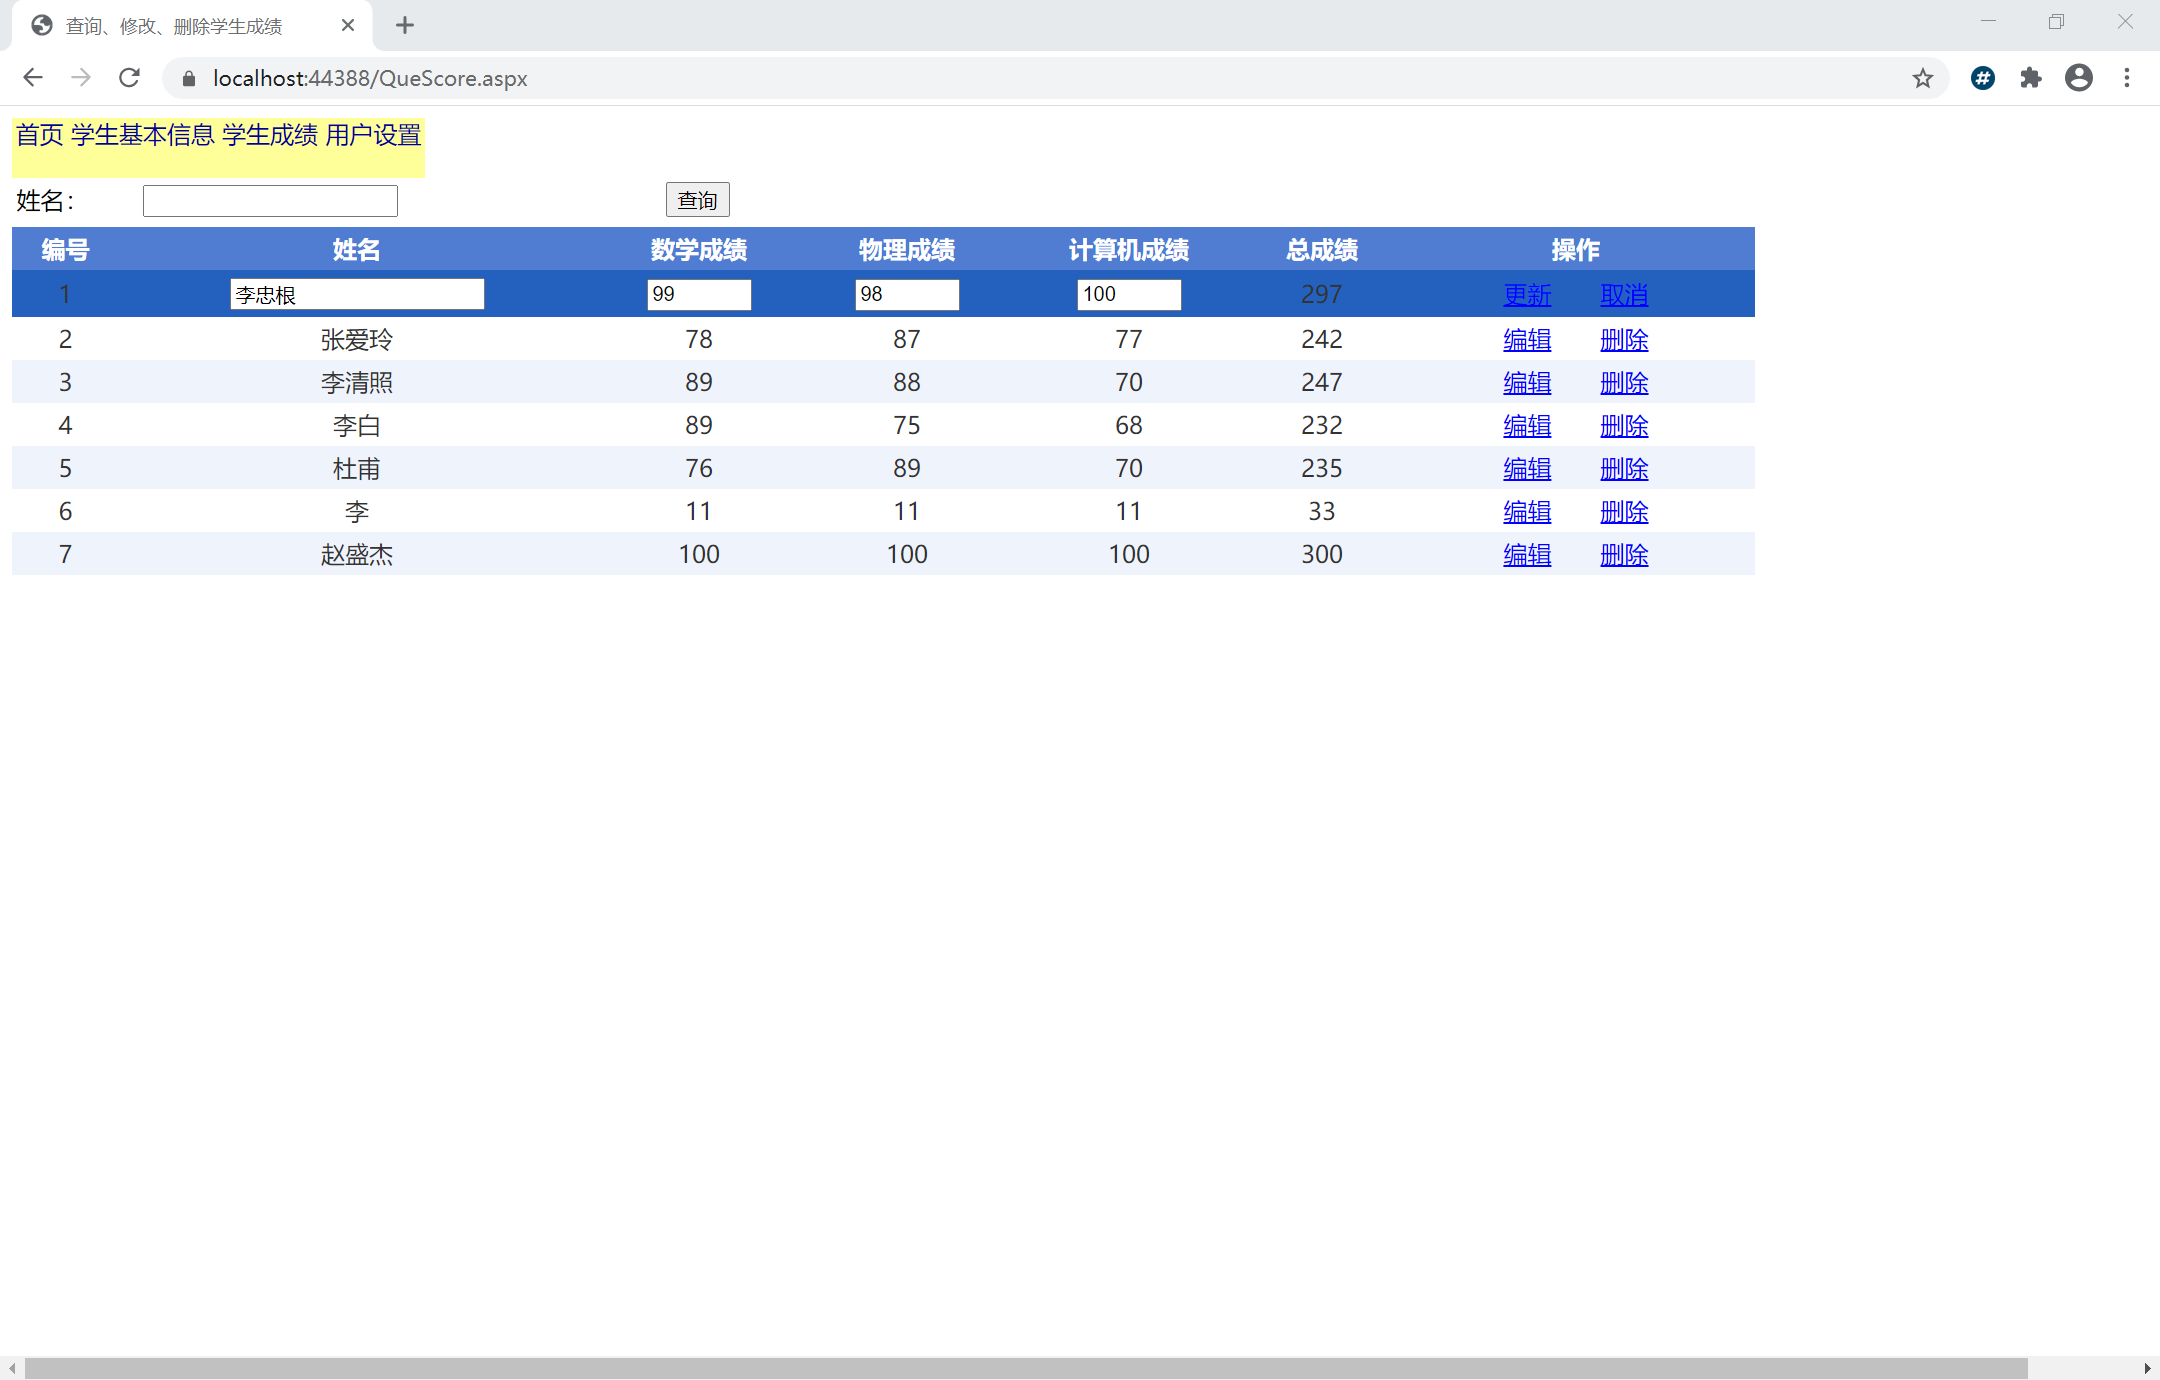
Task: Open the Extensions puzzle icon
Action: [x=2030, y=78]
